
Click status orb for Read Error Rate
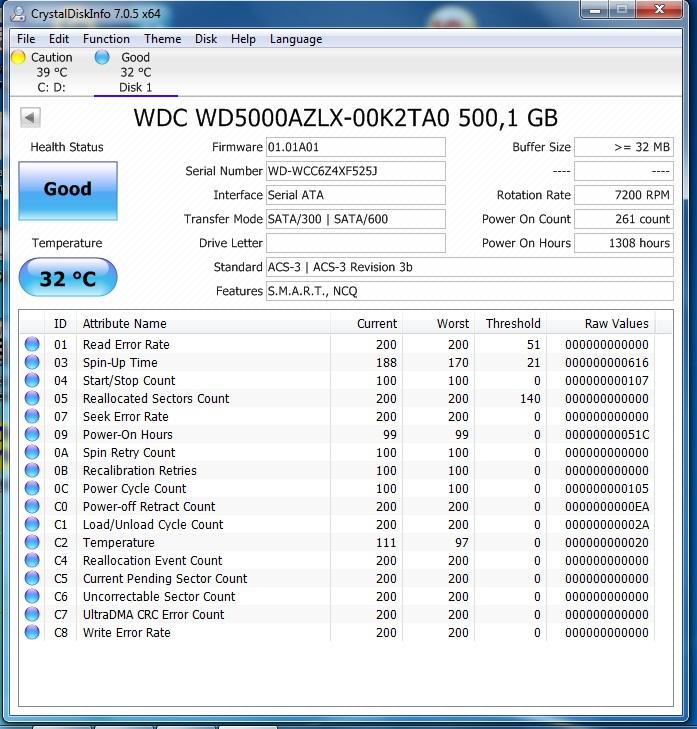point(32,344)
